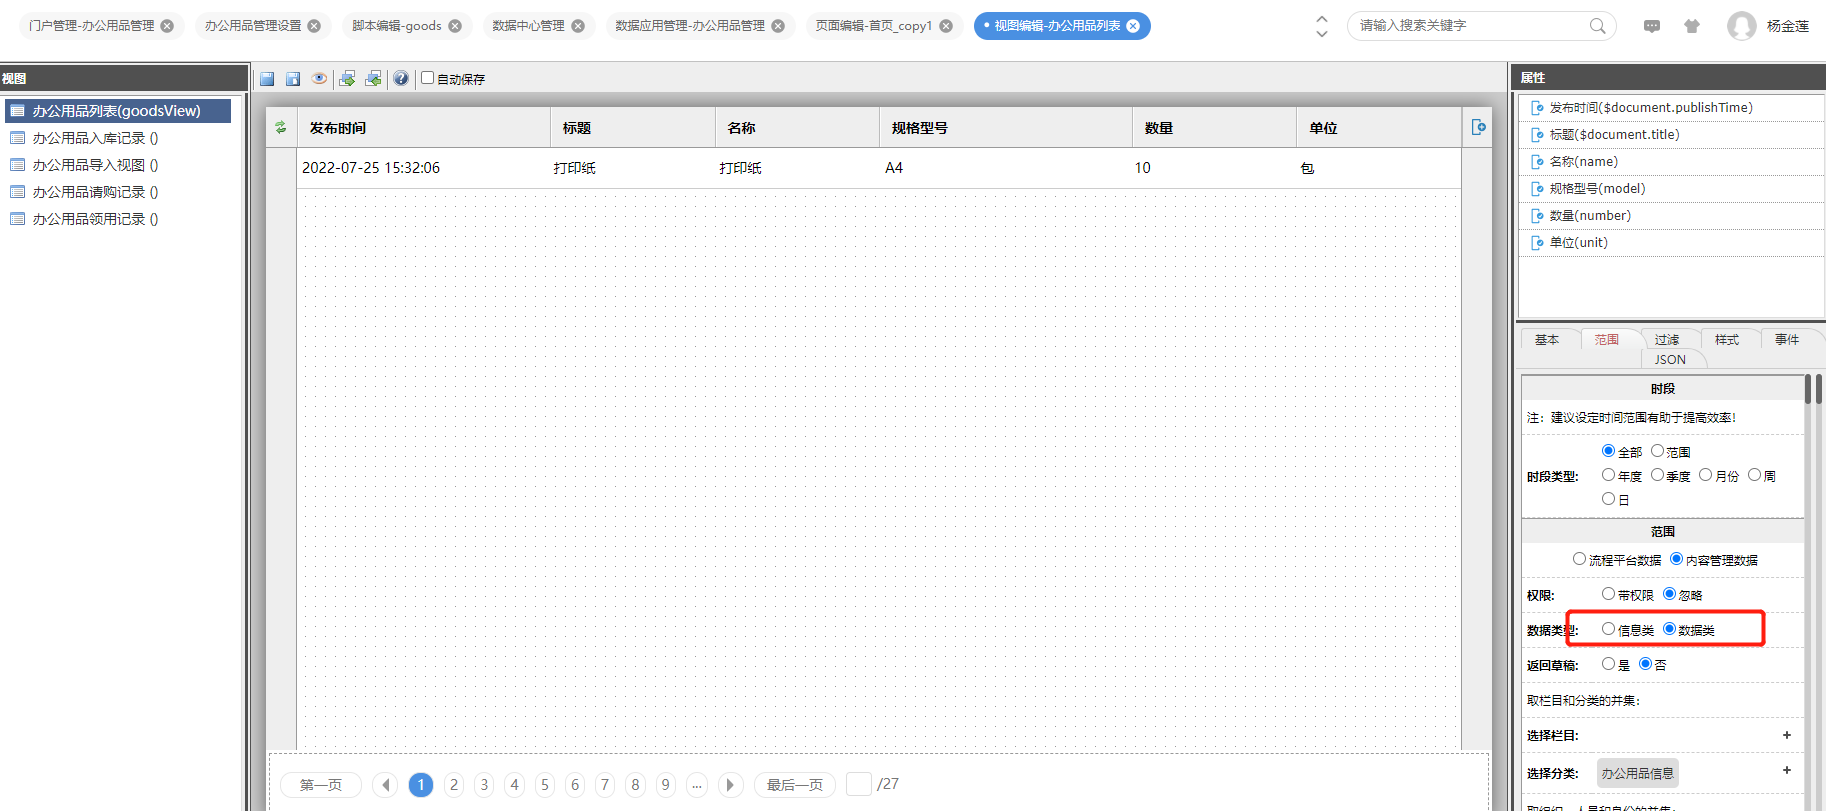Select 单位(unit) in properties list
This screenshot has height=811, width=1826.
coord(1671,243)
